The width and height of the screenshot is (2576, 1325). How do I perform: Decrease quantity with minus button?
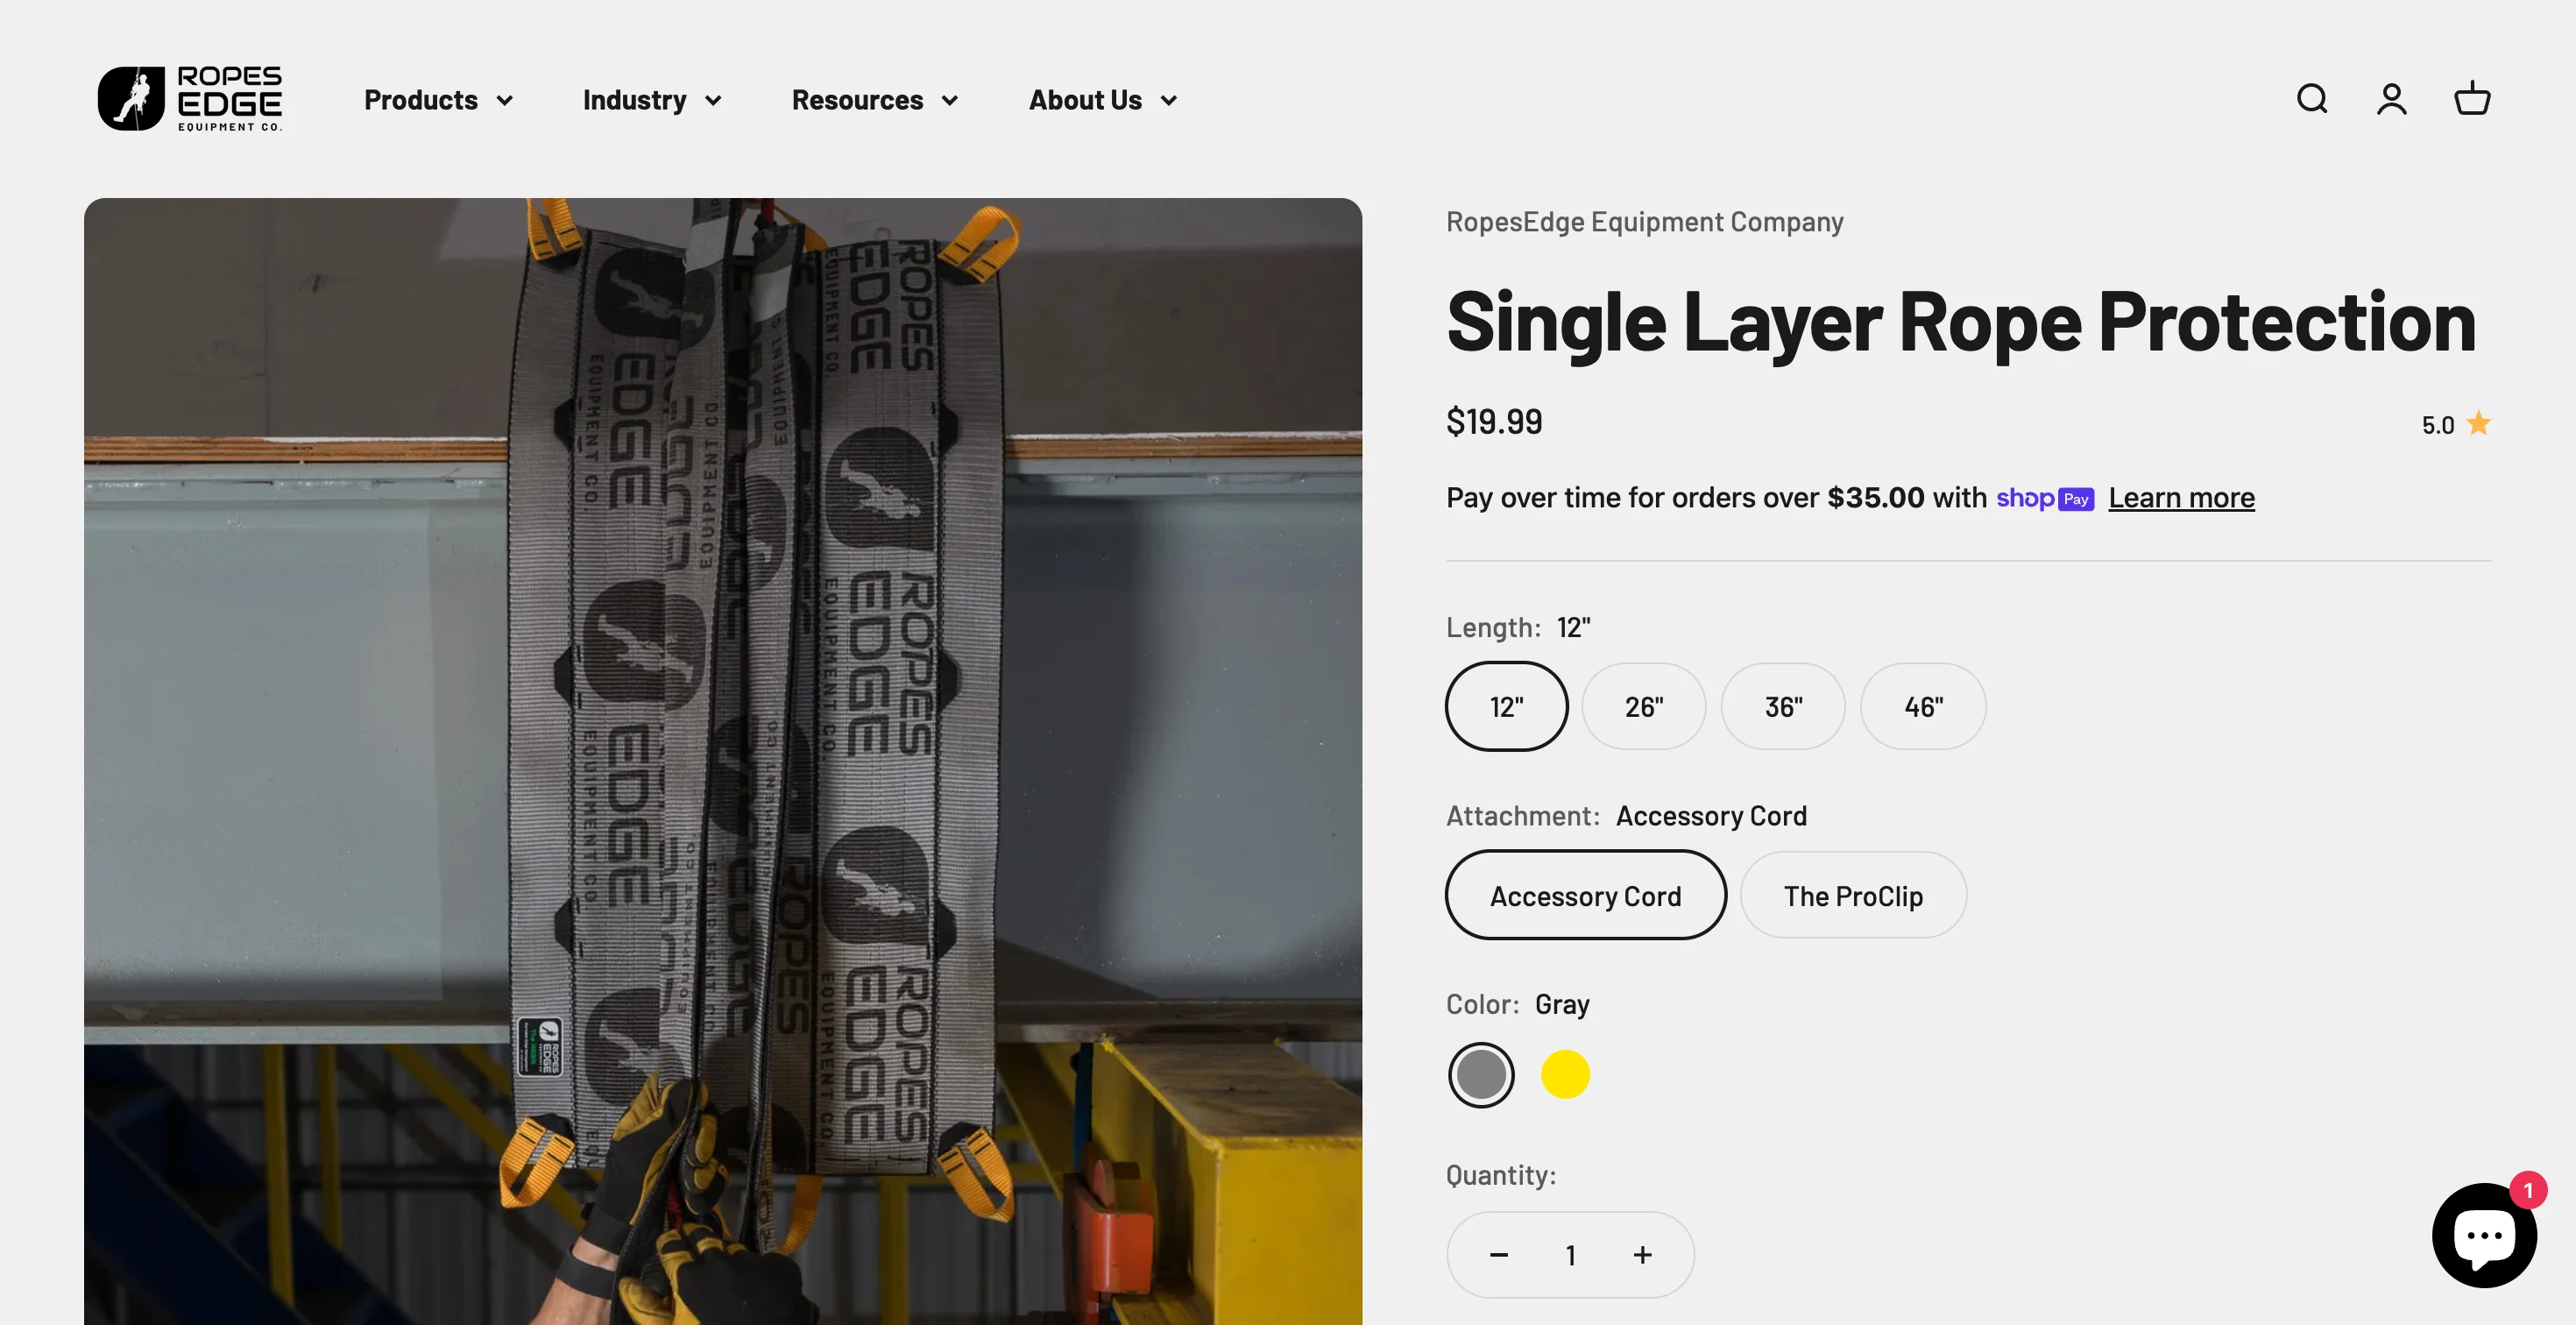pos(1498,1255)
